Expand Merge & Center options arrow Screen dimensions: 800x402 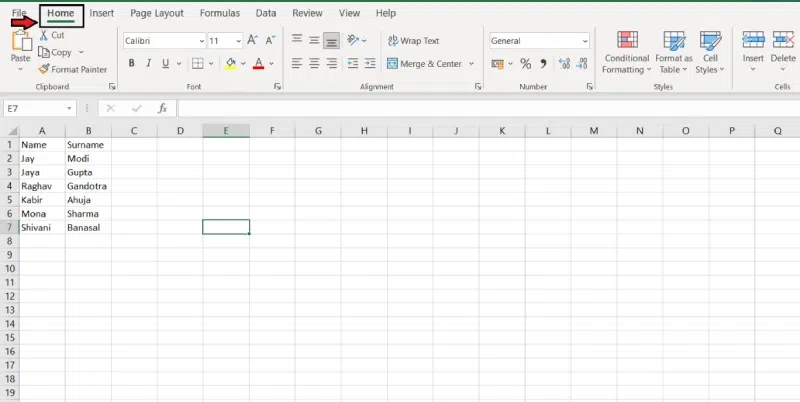[471, 64]
